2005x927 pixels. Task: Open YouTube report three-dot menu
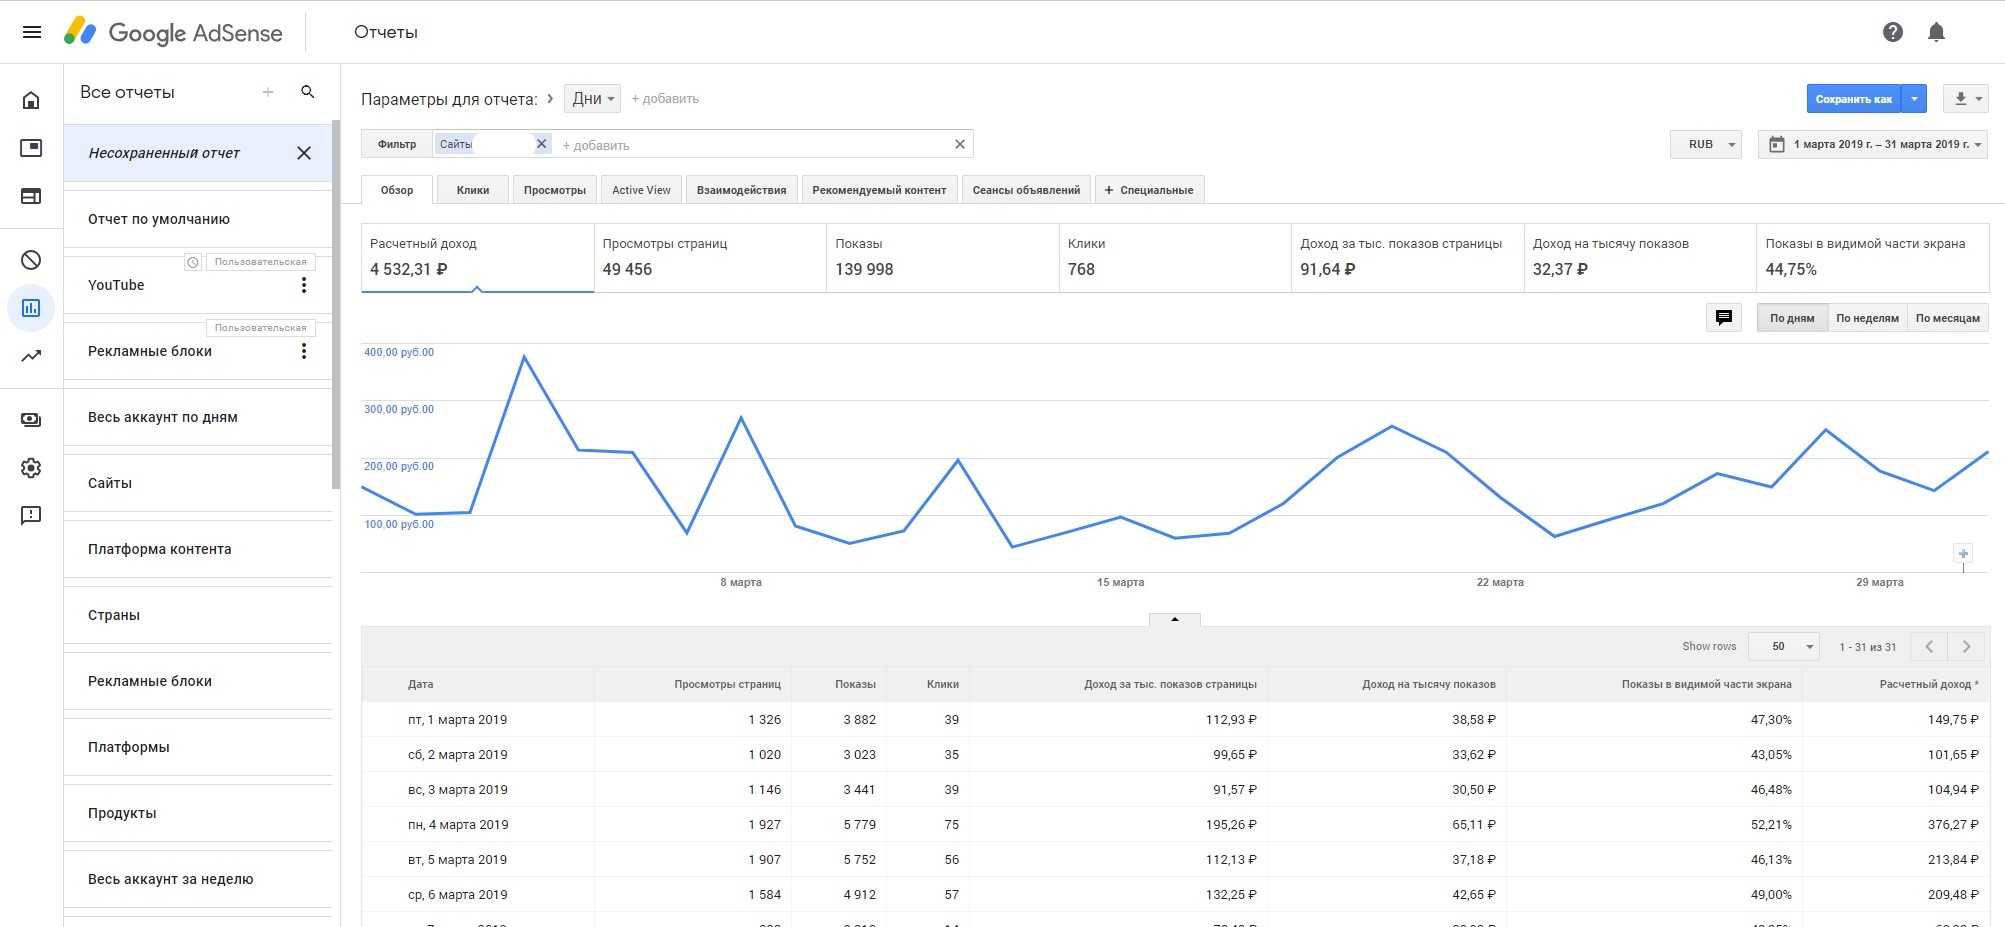point(304,285)
